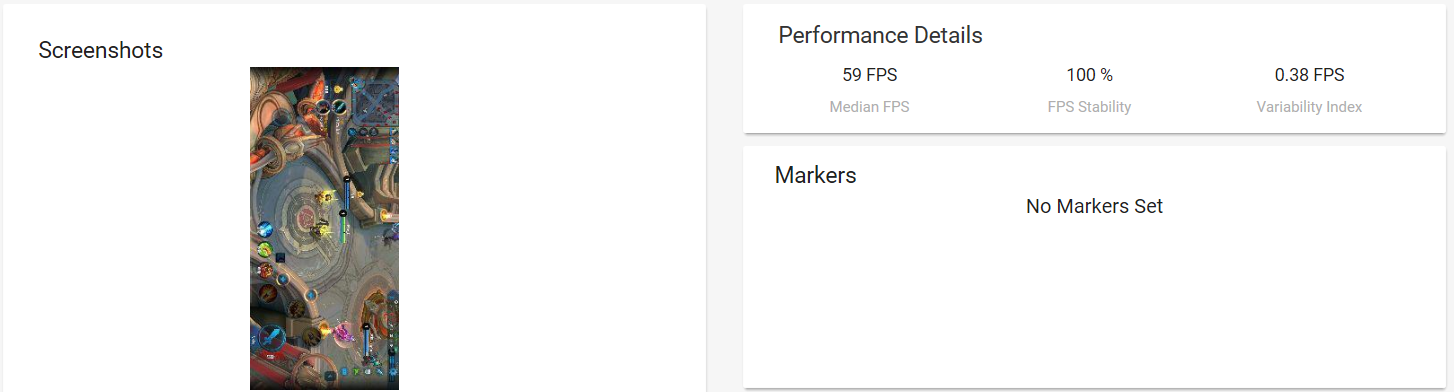Screen dimensions: 1454x392
Task: Click the blue skill icon above green one
Action: coord(265,229)
